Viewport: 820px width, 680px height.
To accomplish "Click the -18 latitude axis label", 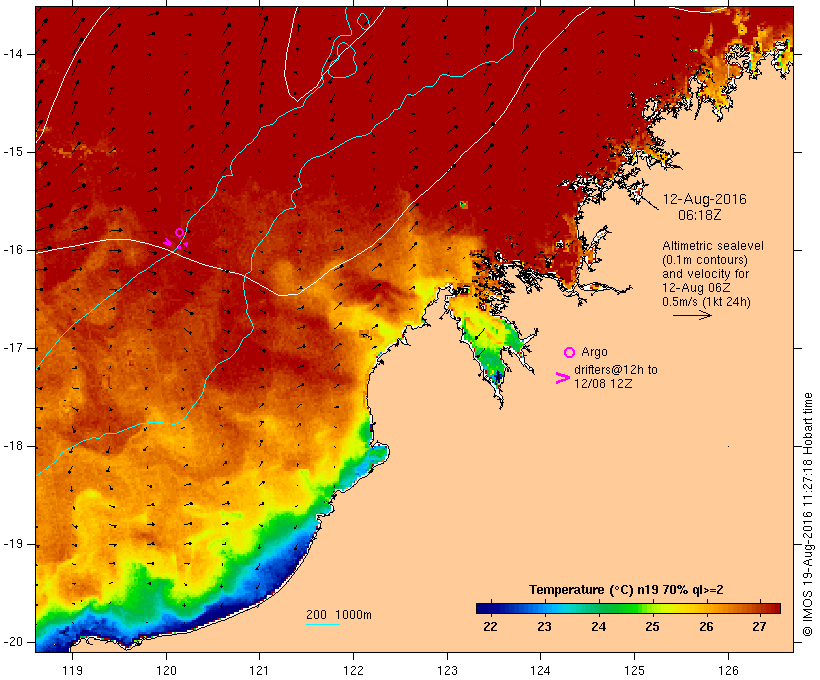I will point(13,446).
